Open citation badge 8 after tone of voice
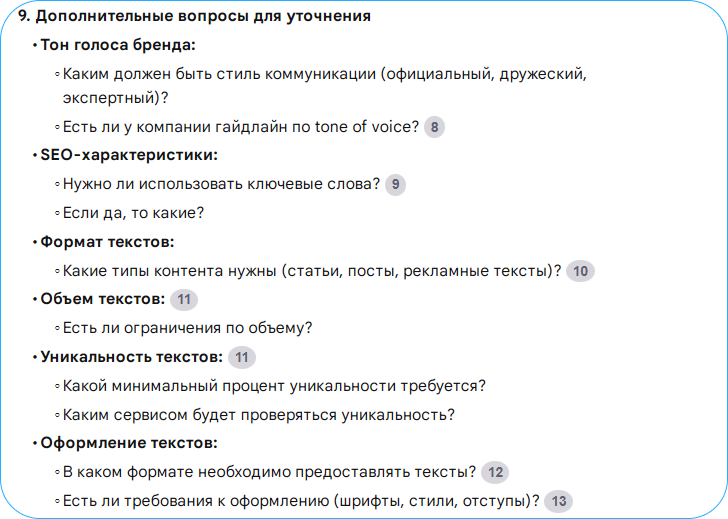This screenshot has width=728, height=519. click(x=435, y=127)
